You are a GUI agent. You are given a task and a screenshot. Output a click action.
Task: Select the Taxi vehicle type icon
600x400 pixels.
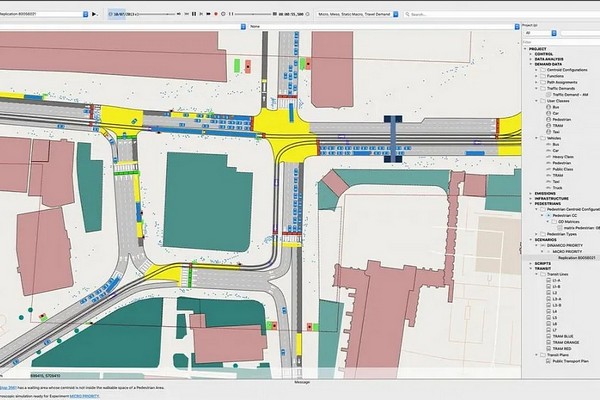(x=548, y=181)
